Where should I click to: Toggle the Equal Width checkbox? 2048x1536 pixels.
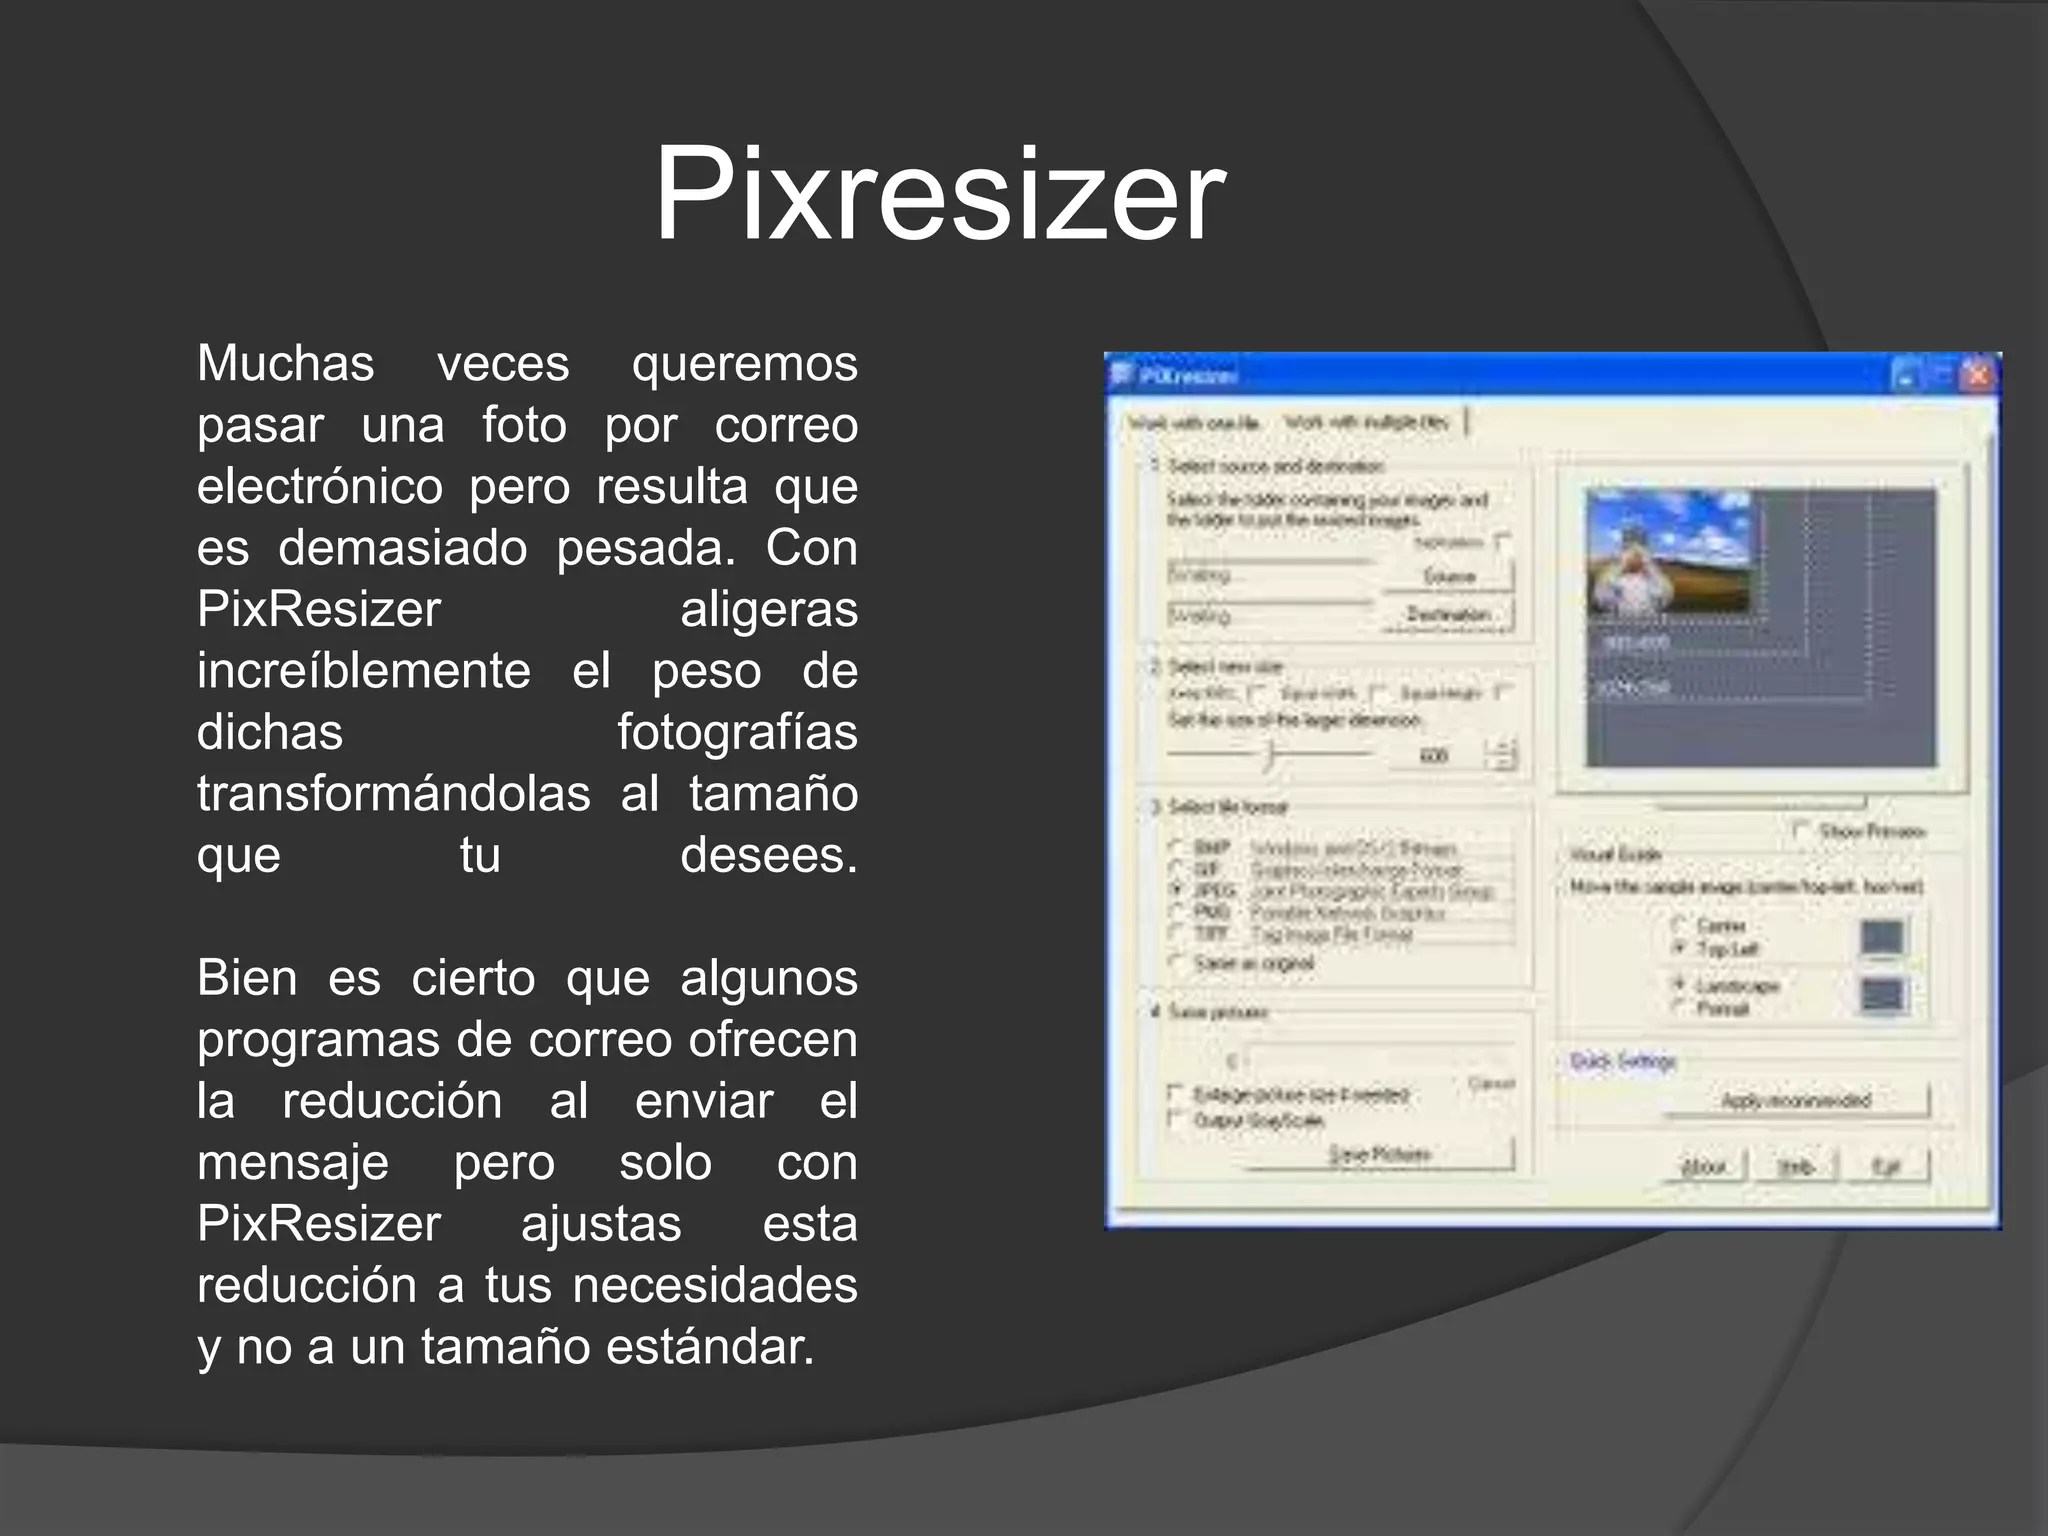click(1378, 693)
